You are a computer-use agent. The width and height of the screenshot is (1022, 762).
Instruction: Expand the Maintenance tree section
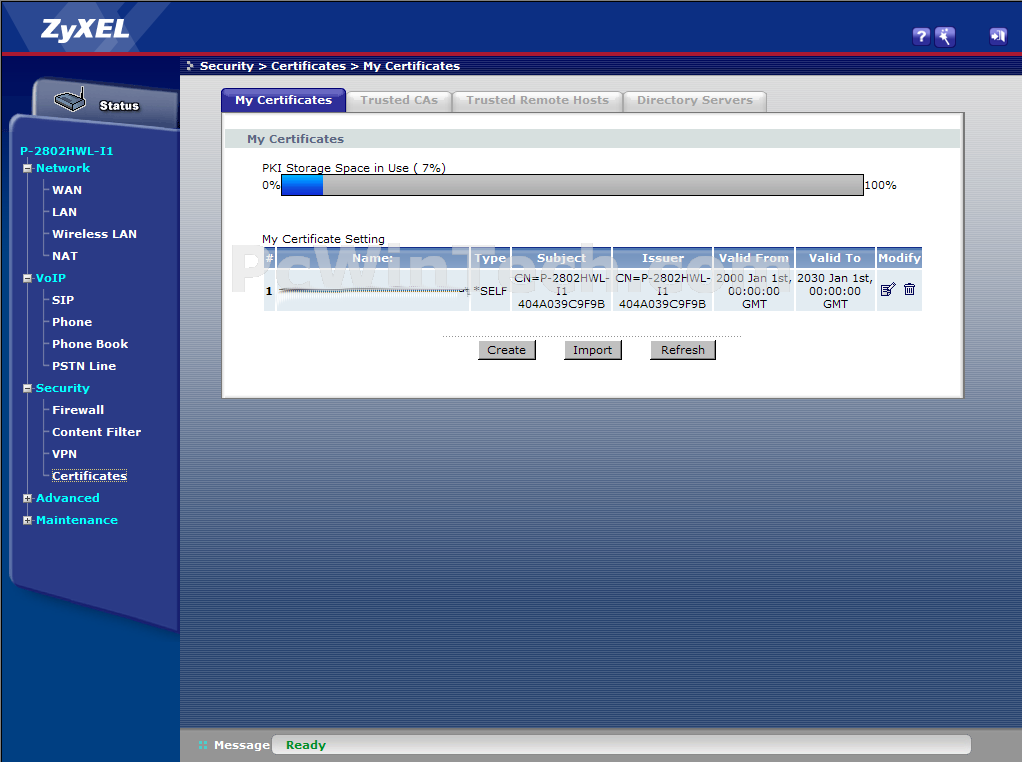pos(27,520)
